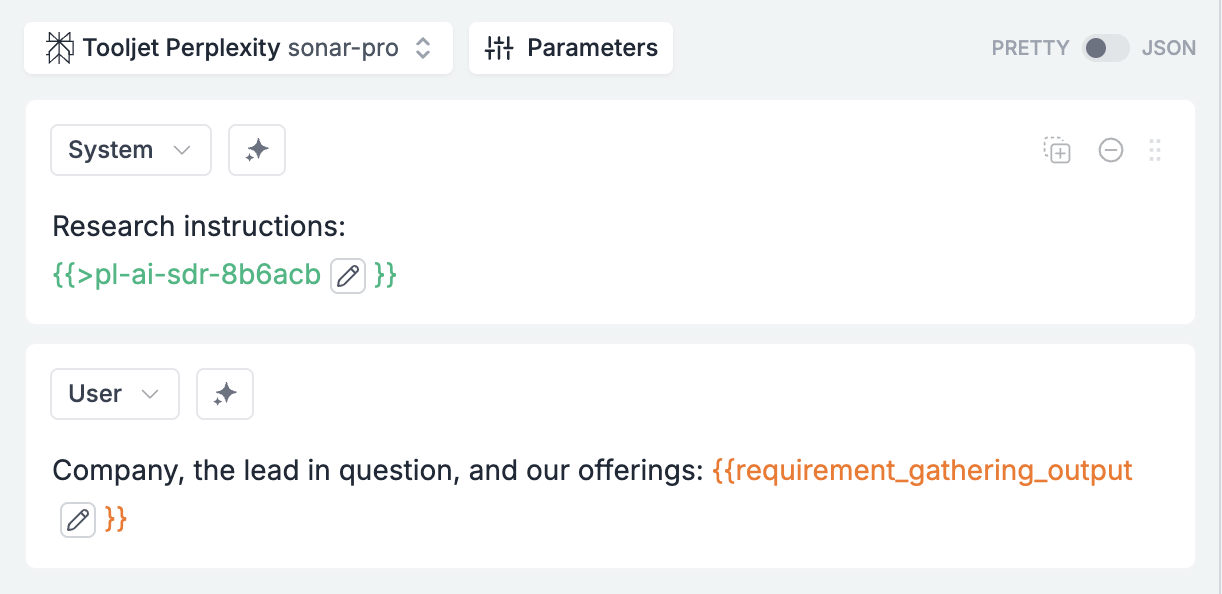Open the User role dropdown
The height and width of the screenshot is (594, 1222).
tap(114, 393)
